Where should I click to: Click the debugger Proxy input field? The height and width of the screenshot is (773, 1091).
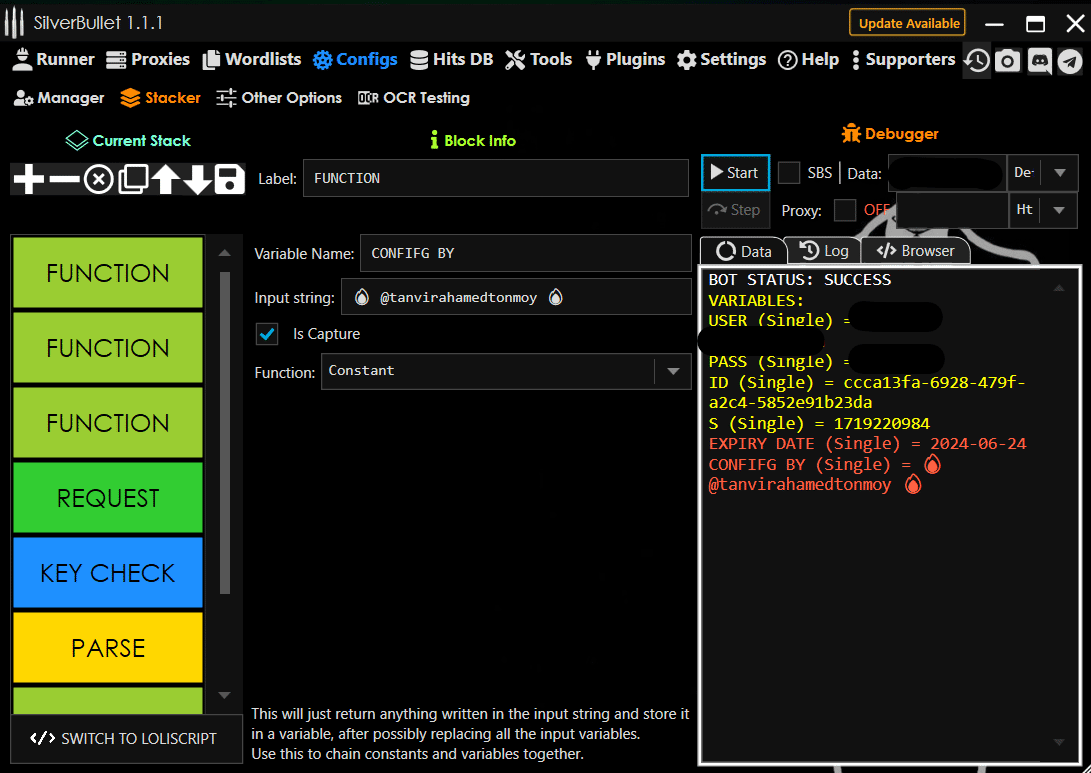click(952, 210)
